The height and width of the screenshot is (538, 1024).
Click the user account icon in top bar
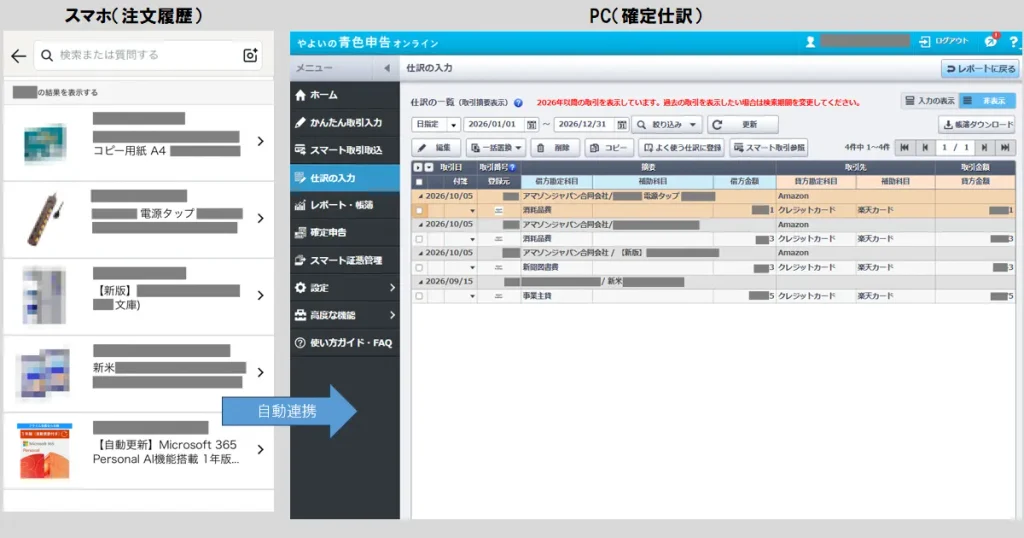tap(810, 42)
